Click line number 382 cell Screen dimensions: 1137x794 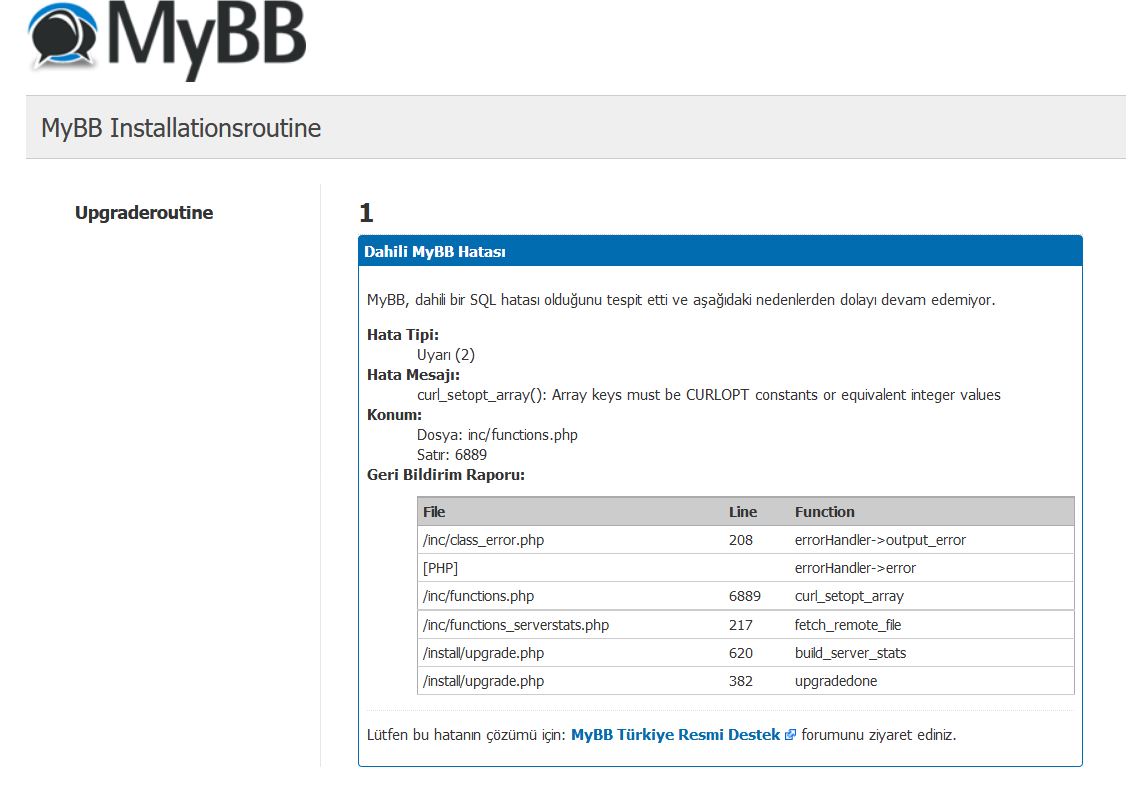[740, 681]
